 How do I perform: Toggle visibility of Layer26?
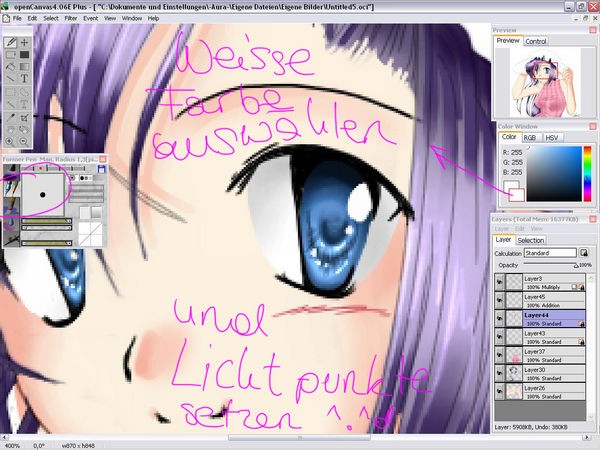click(x=500, y=389)
